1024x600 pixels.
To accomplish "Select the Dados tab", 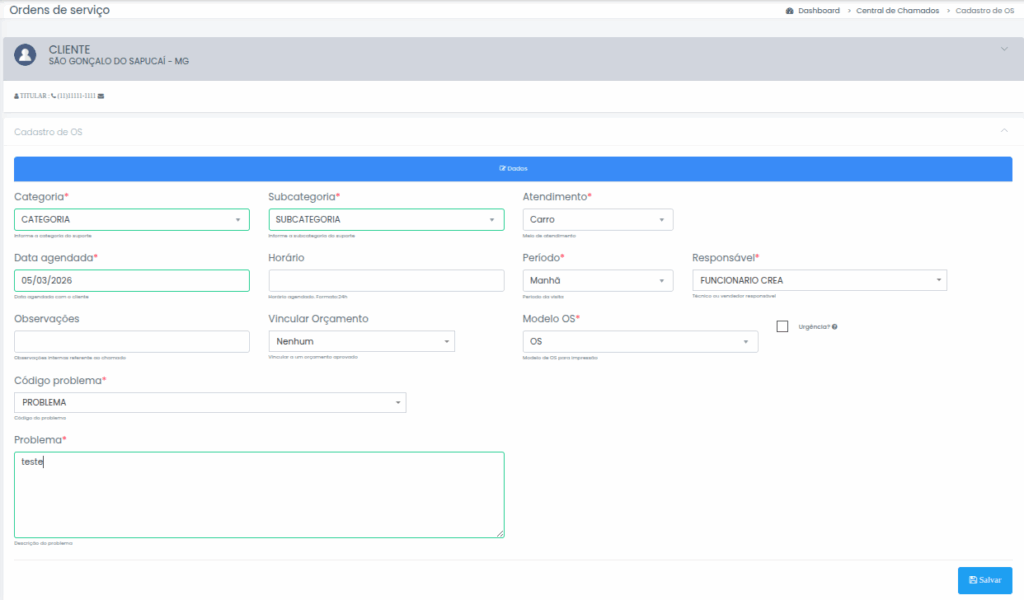I will [512, 168].
